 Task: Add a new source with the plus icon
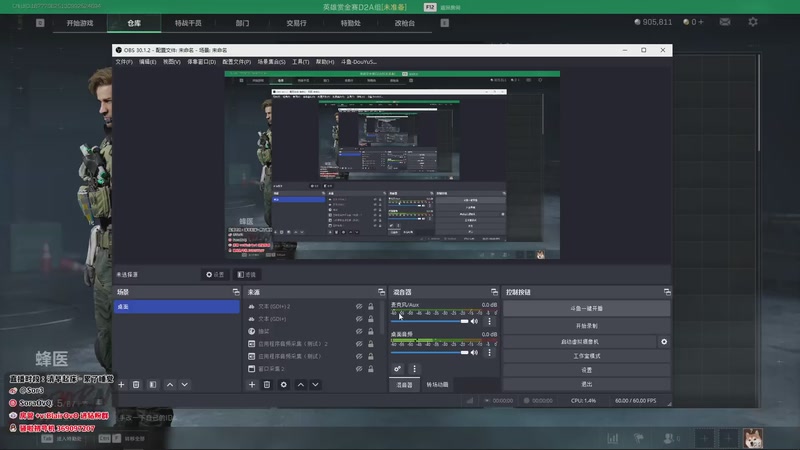pos(252,385)
